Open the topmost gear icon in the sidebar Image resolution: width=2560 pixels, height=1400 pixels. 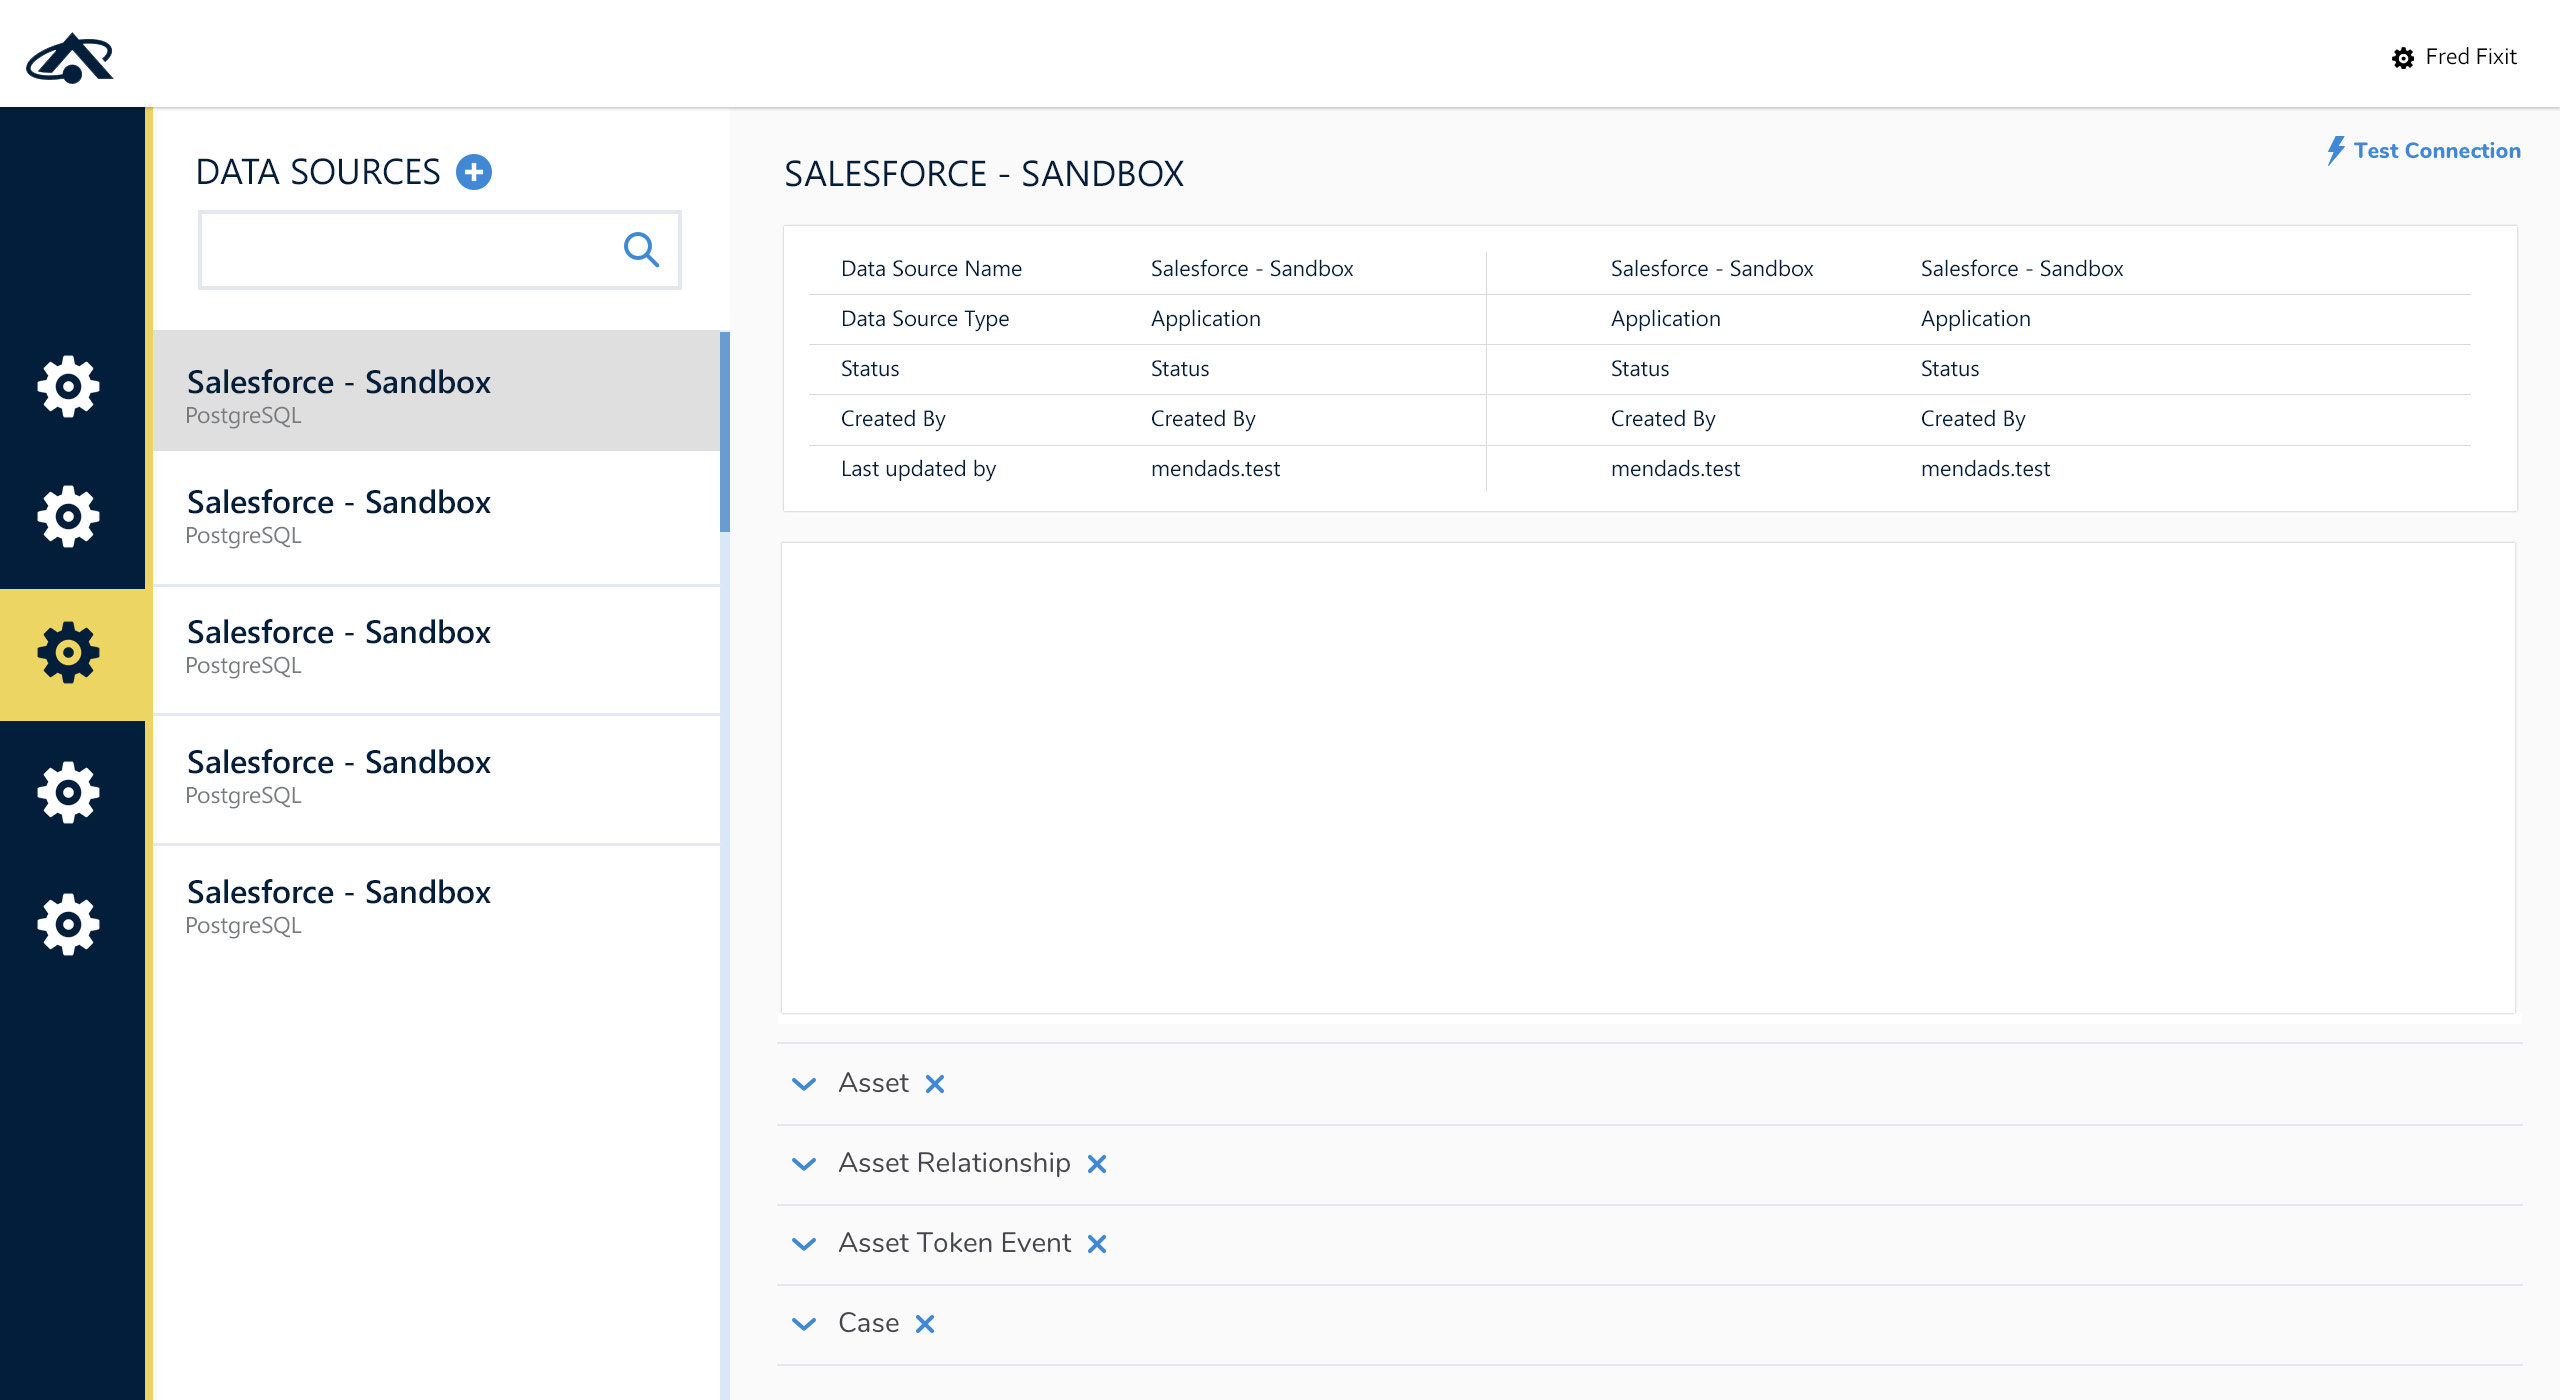click(x=68, y=386)
